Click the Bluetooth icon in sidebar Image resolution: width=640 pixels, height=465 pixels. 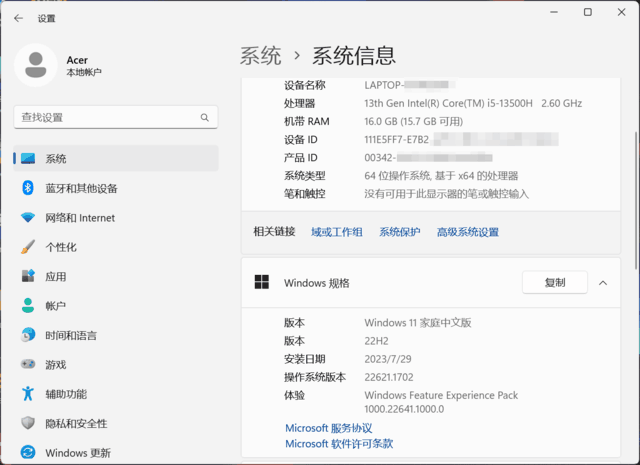point(28,188)
